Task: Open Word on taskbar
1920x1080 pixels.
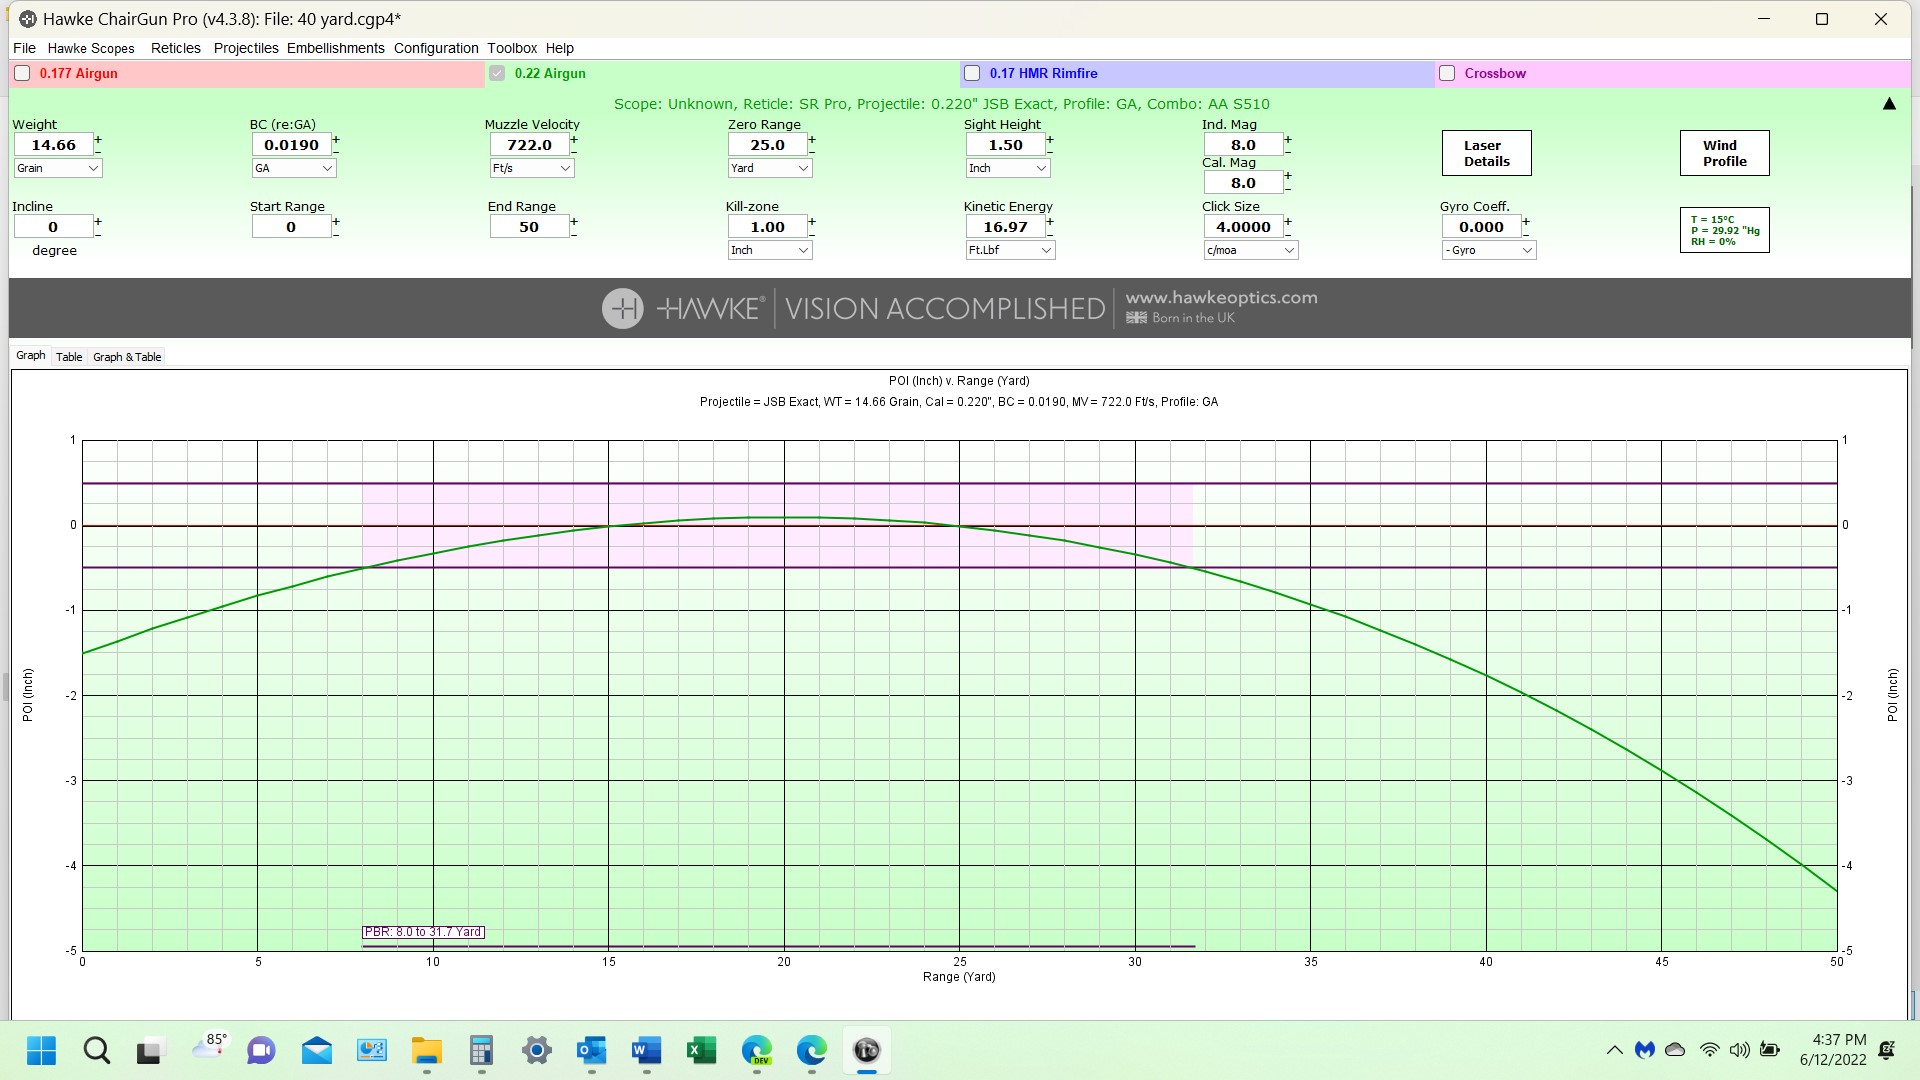Action: click(647, 1050)
